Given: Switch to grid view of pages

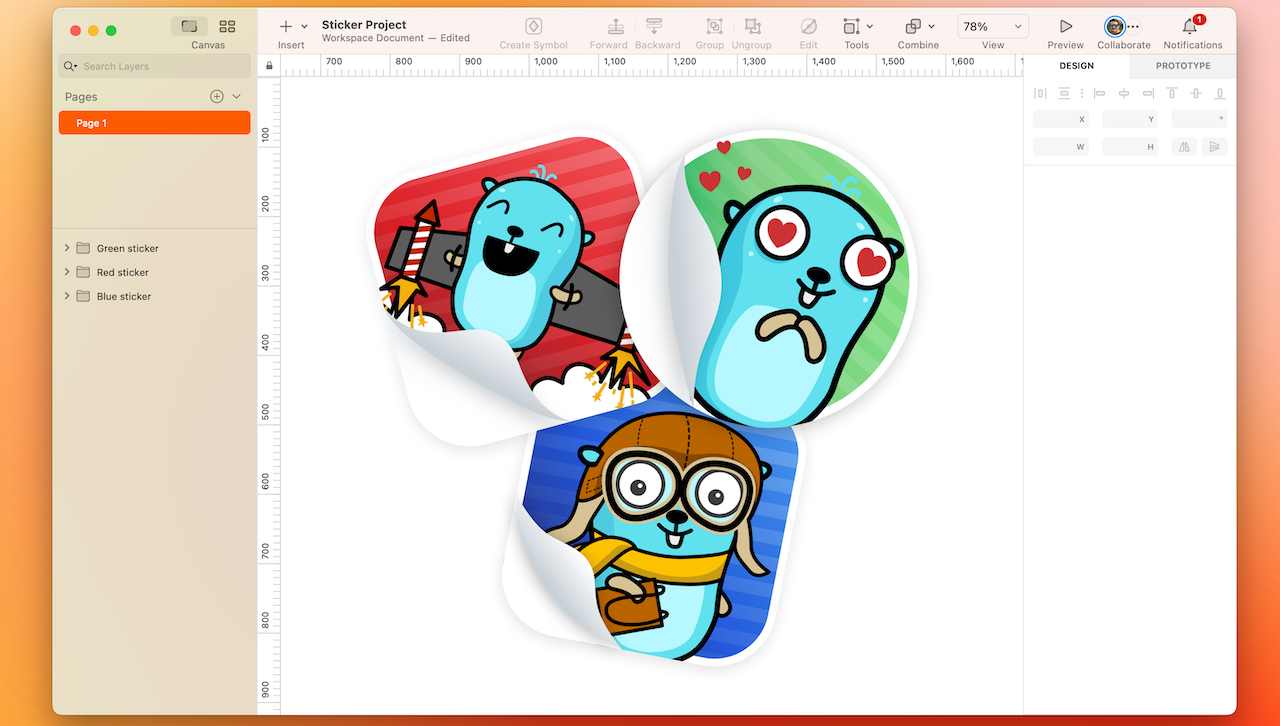Looking at the screenshot, I should (227, 26).
